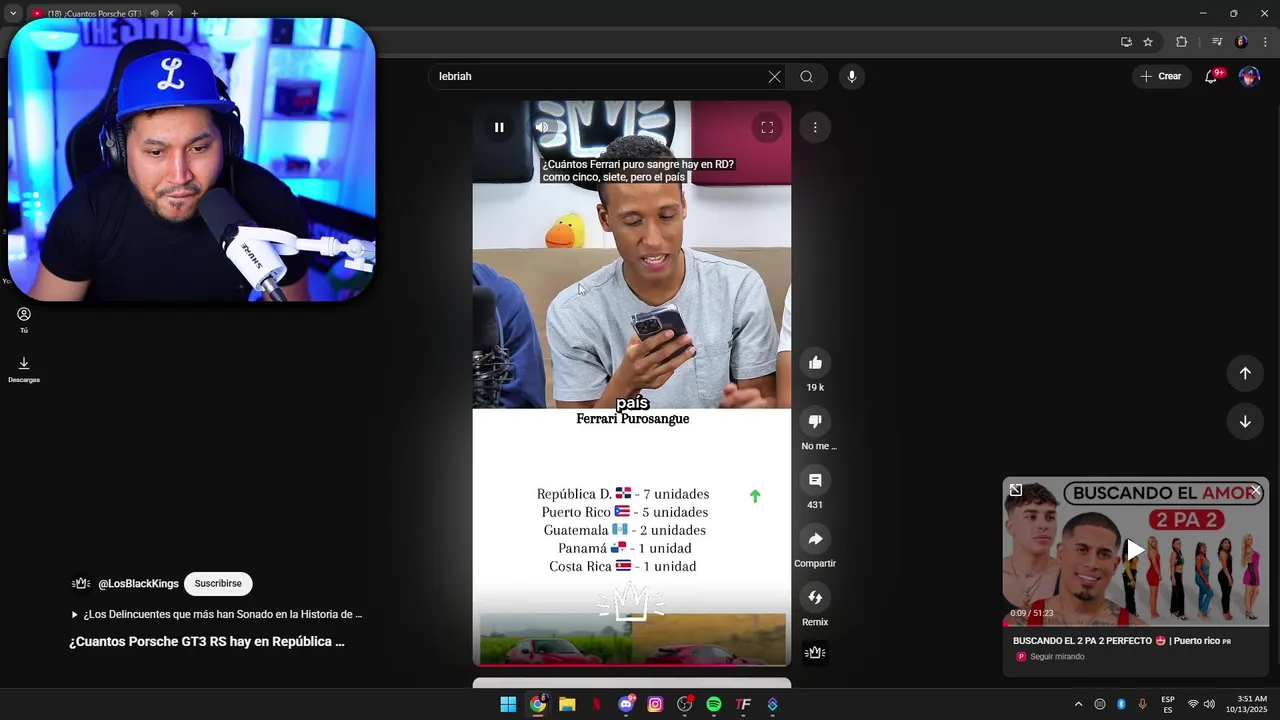
Task: Remix this Short
Action: coord(815,598)
